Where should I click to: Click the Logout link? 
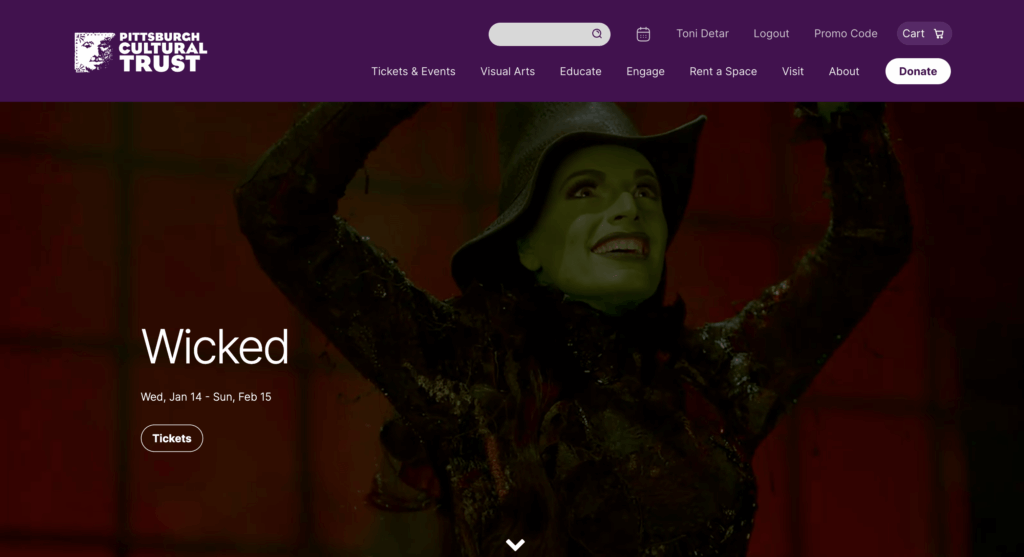(771, 34)
